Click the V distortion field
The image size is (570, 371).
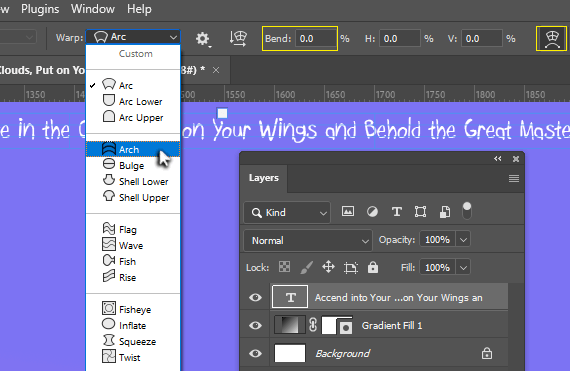[x=482, y=39]
